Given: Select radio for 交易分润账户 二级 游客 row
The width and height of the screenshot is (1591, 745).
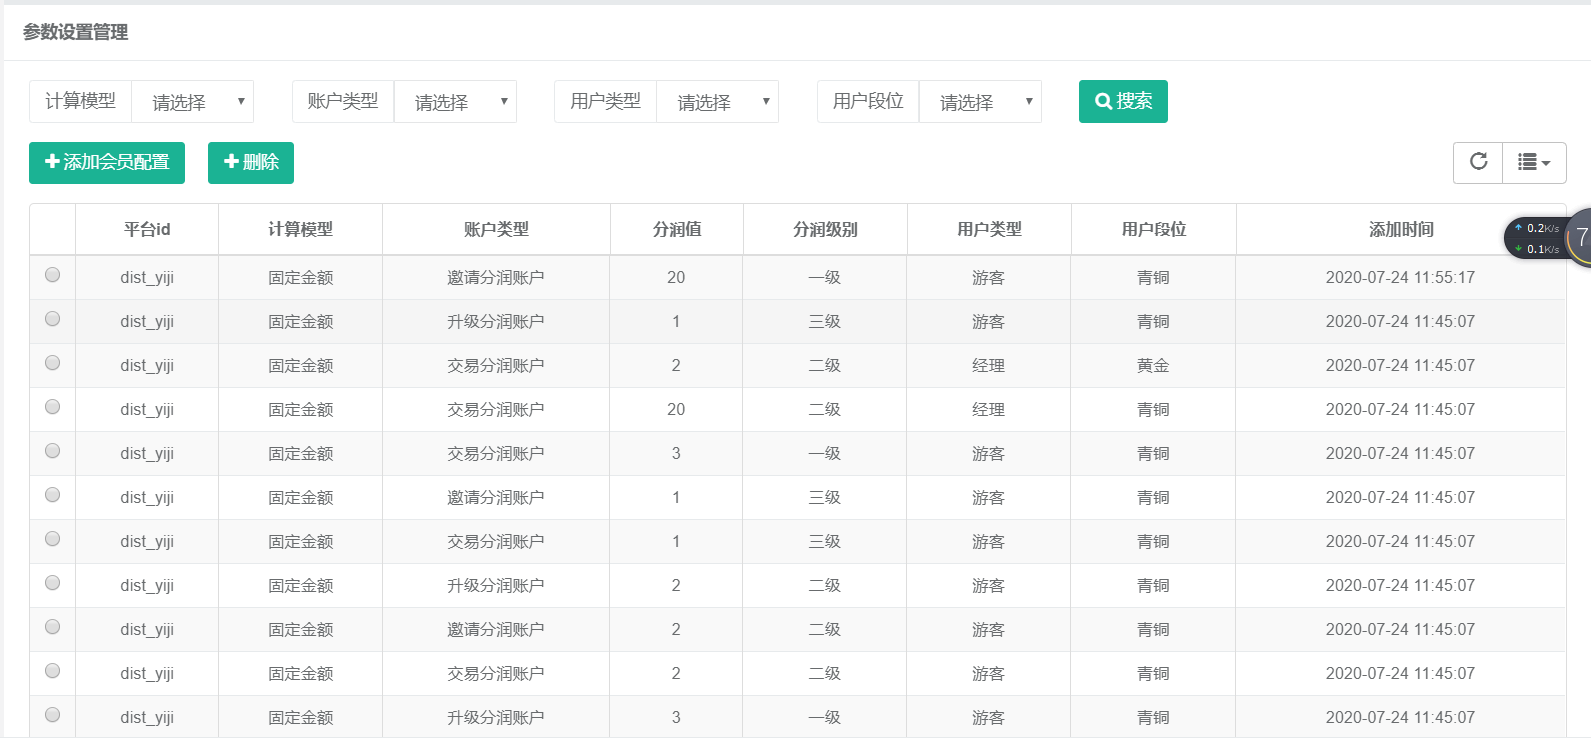Looking at the screenshot, I should pyautogui.click(x=53, y=671).
